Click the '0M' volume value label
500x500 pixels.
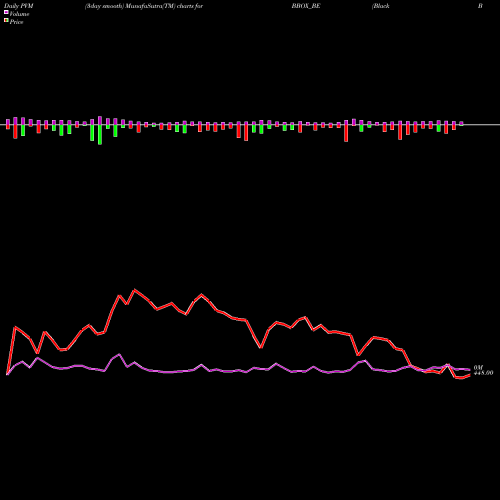[x=478, y=367]
